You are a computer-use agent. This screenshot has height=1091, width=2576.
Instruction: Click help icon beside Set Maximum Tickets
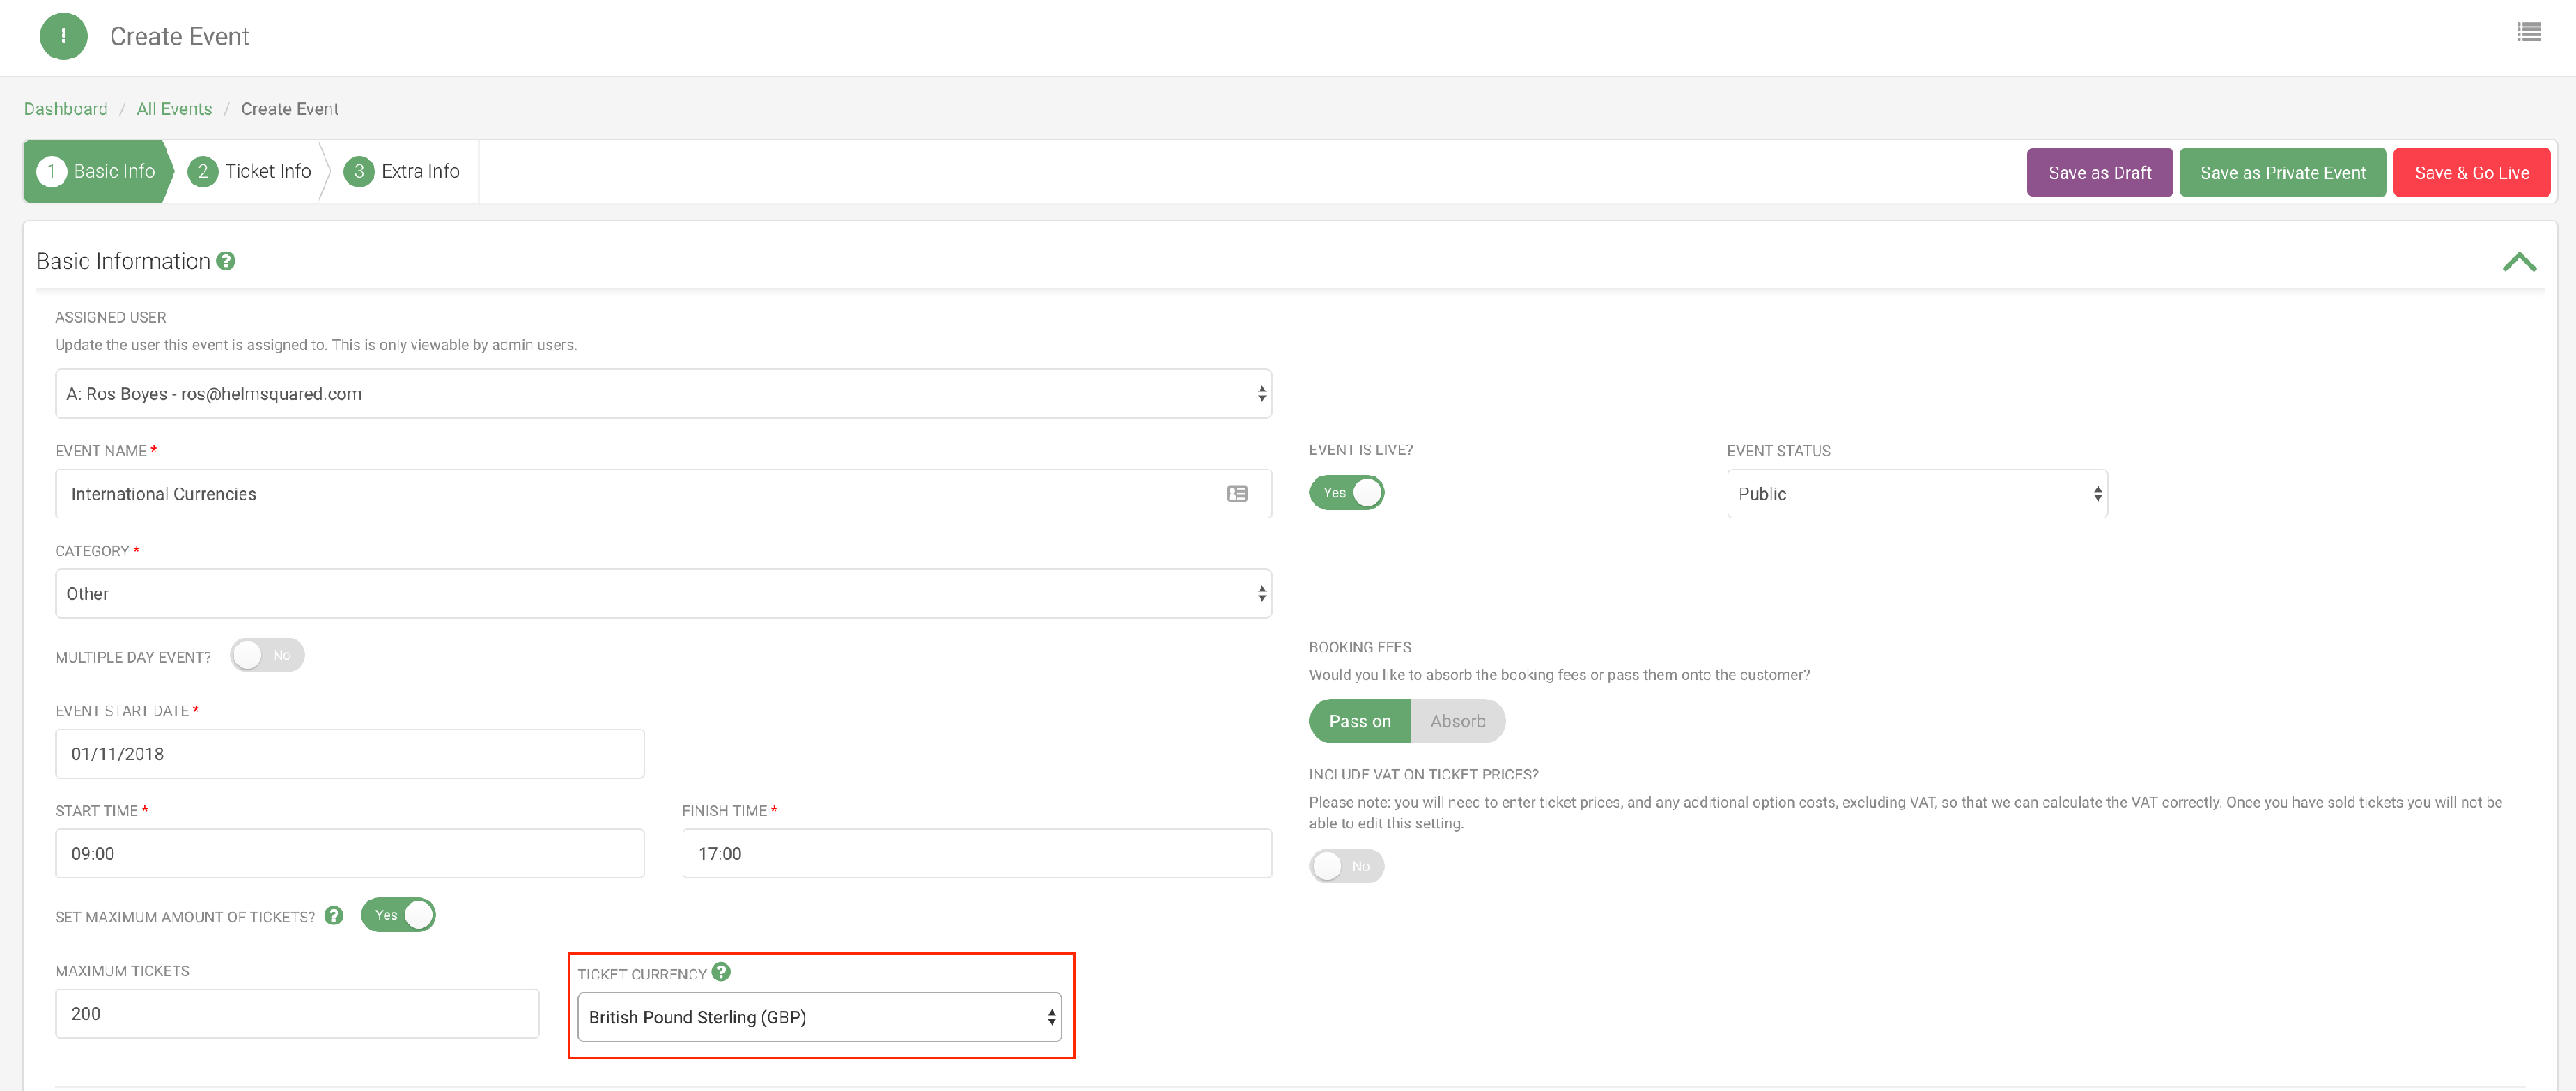pyautogui.click(x=334, y=915)
